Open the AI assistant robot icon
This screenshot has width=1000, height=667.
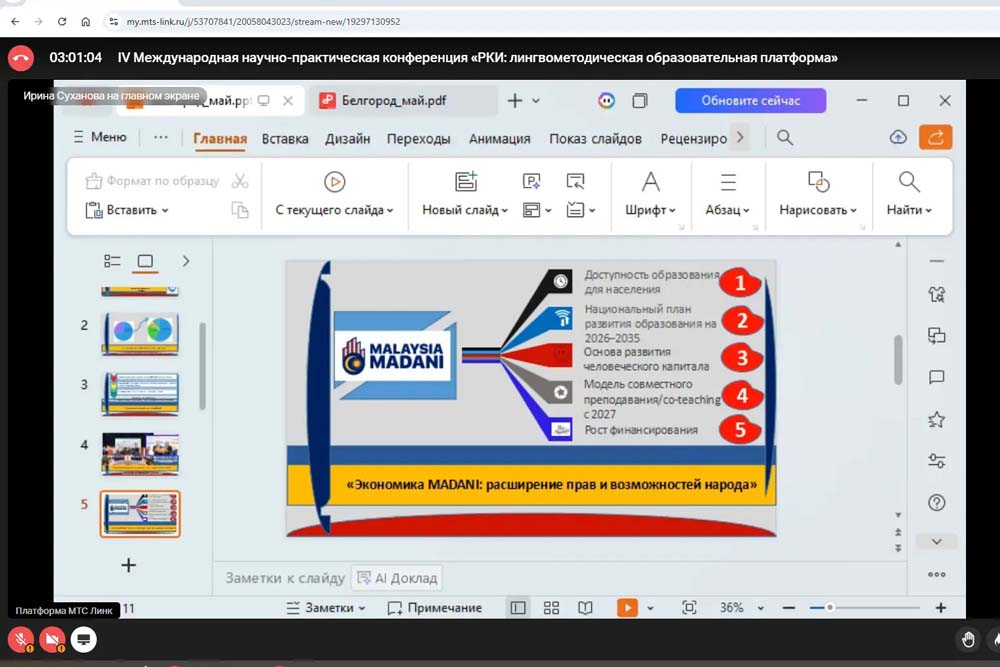pyautogui.click(x=607, y=101)
